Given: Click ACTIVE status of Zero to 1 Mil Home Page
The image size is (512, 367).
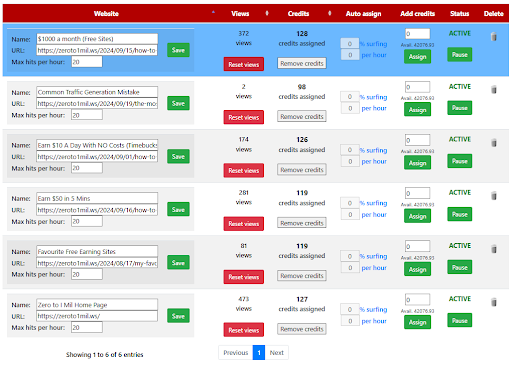Looking at the screenshot, I should coord(460,299).
